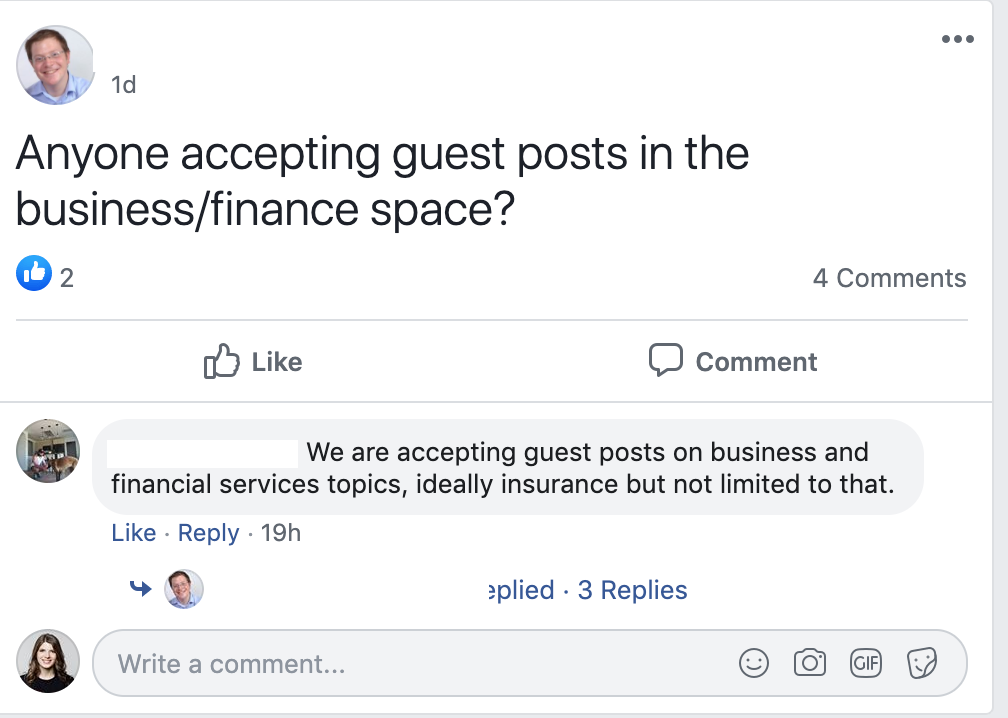Screen dimensions: 1008x718
Task: Click the commenter's profile picture
Action: 48,451
